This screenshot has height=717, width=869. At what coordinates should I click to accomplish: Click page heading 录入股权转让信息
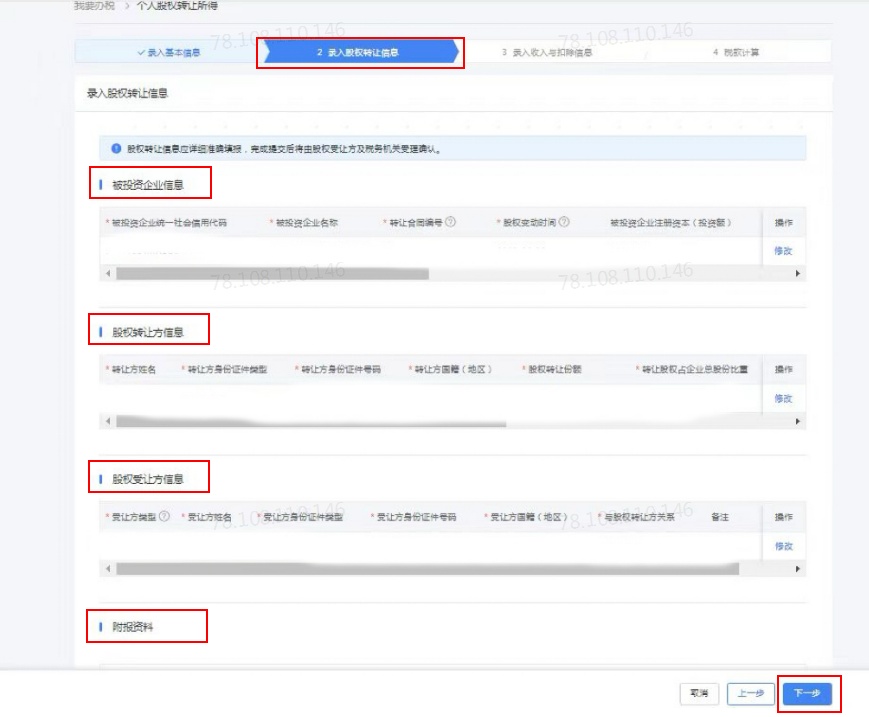[x=127, y=94]
